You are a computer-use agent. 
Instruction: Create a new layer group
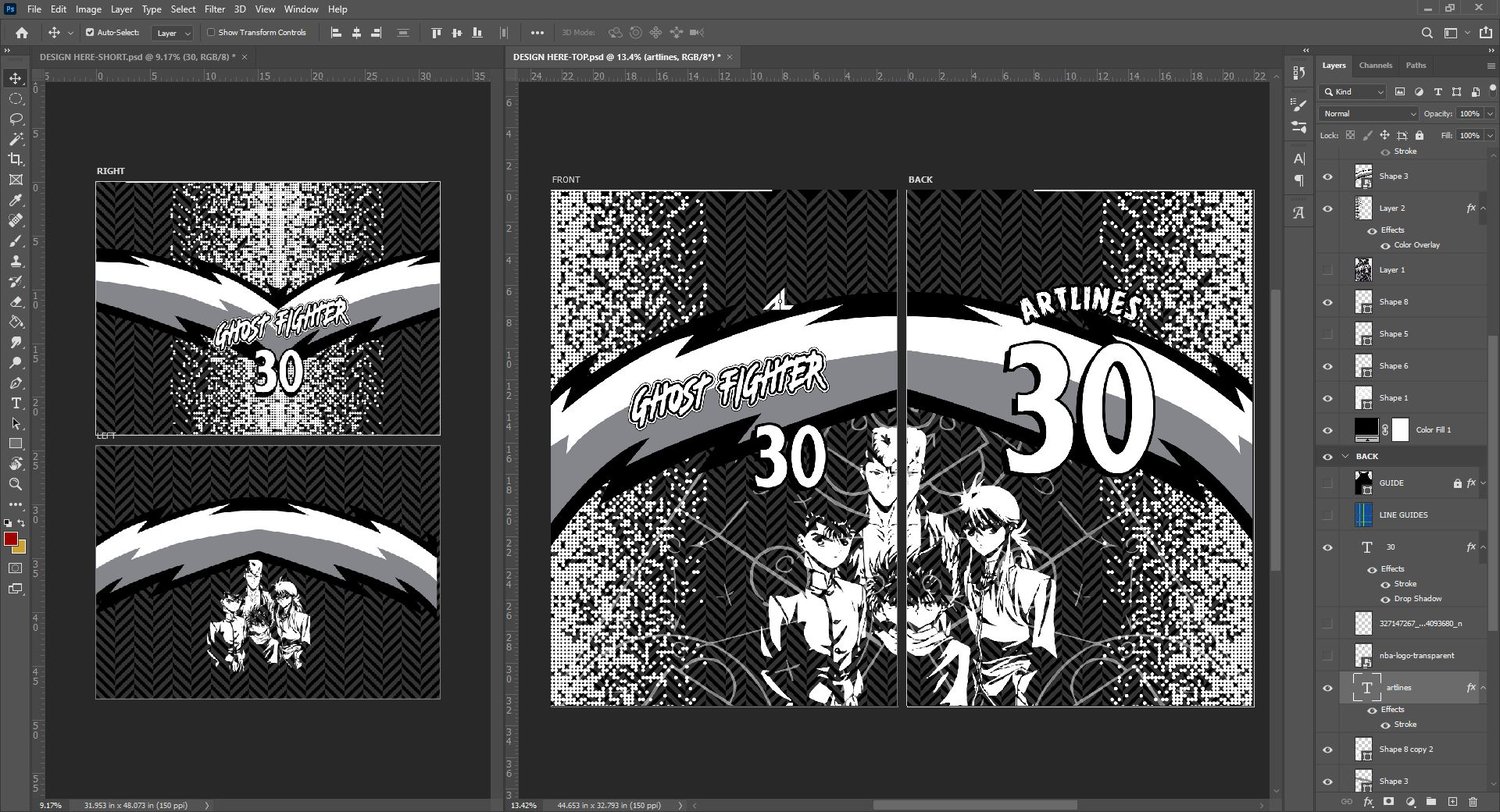pos(1431,801)
